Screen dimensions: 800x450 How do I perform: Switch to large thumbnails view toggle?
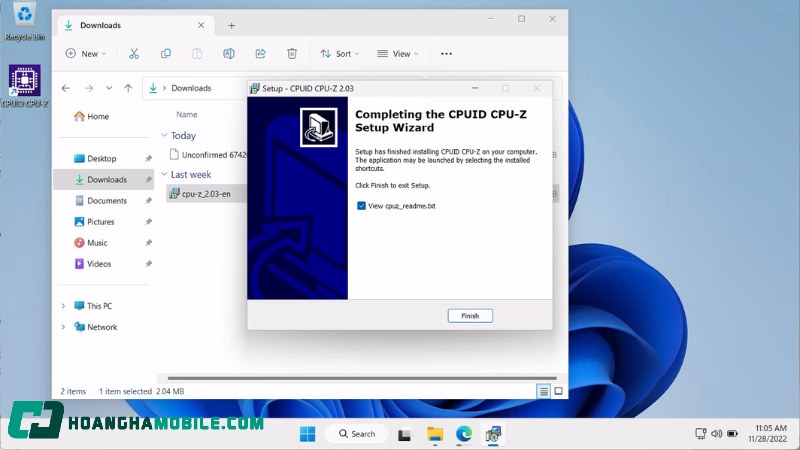tap(558, 391)
